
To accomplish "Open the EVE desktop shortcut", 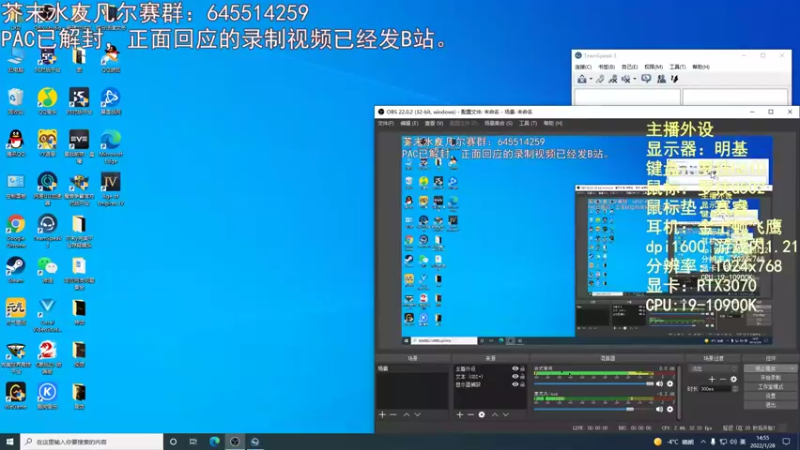I will [79, 147].
